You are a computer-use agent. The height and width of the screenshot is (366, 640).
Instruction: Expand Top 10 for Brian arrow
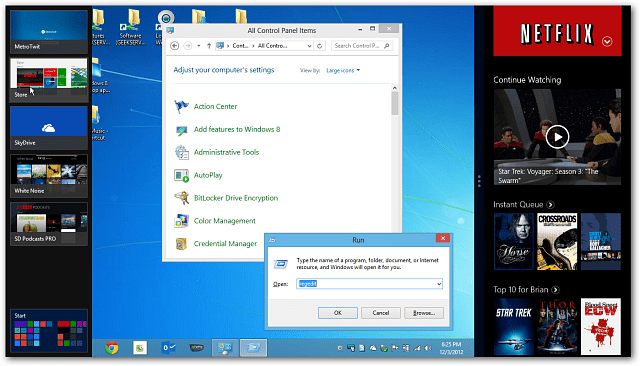pyautogui.click(x=555, y=290)
